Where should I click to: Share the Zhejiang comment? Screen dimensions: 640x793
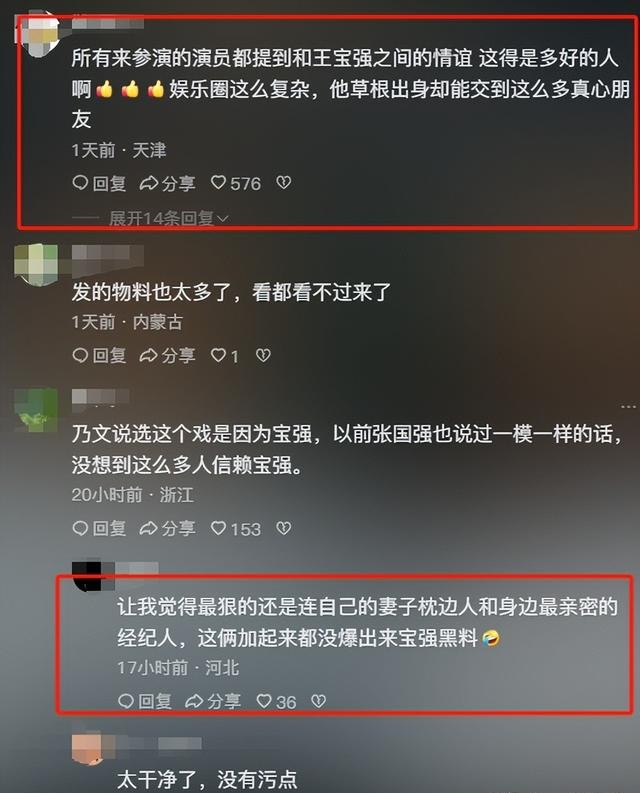[167, 528]
